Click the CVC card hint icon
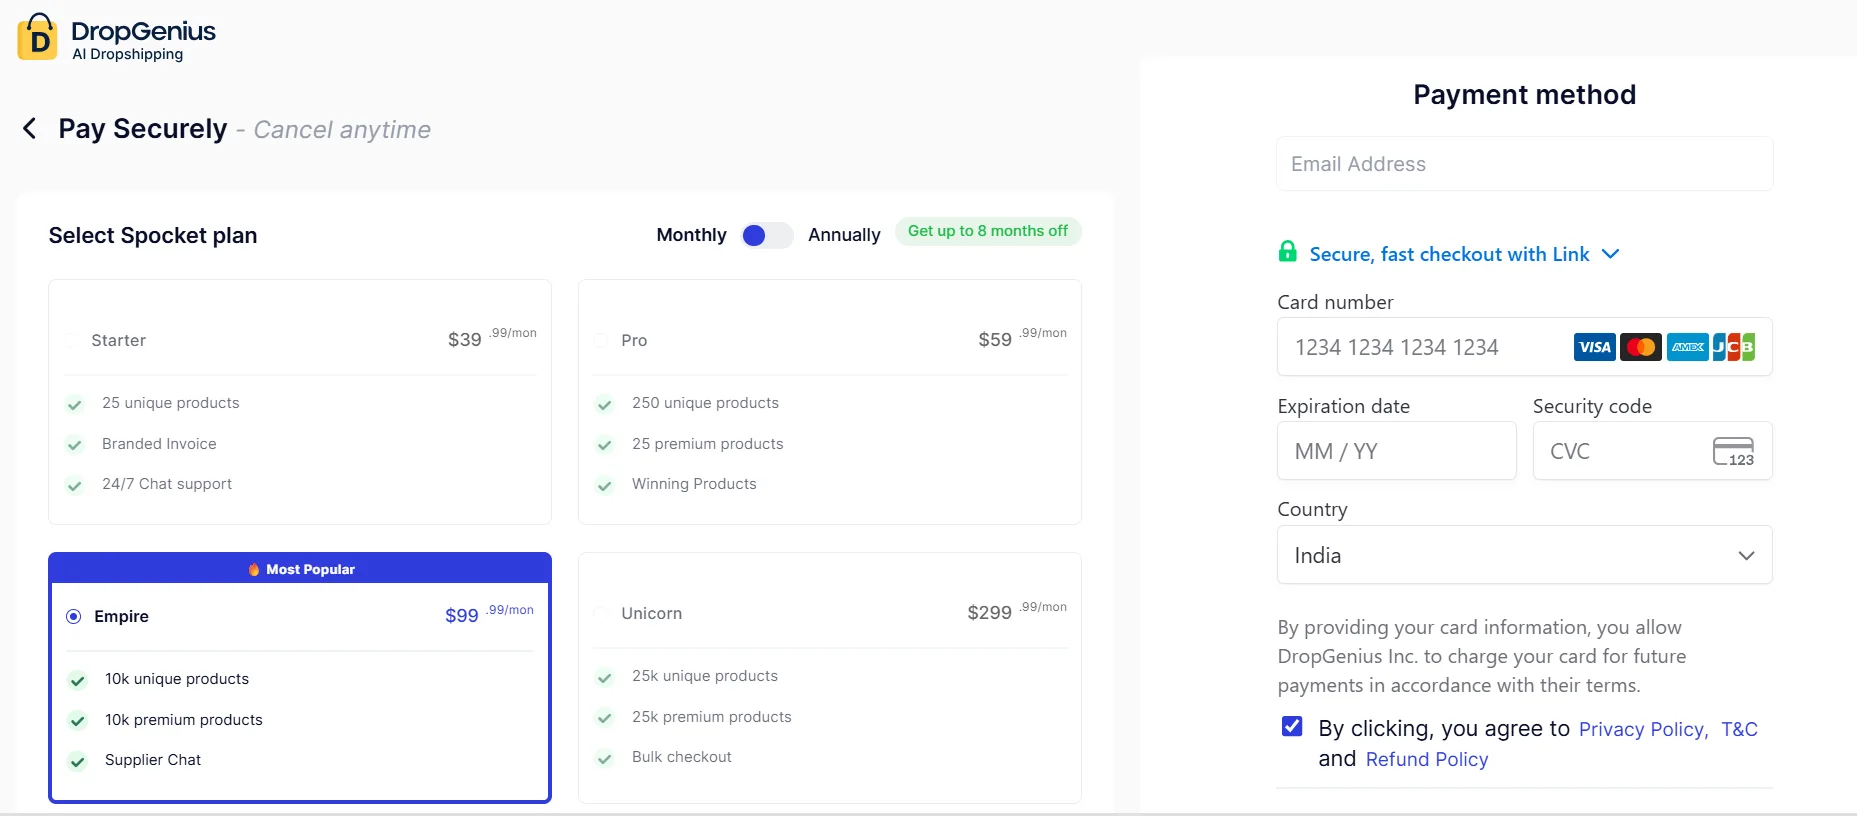The height and width of the screenshot is (816, 1857). pos(1733,452)
